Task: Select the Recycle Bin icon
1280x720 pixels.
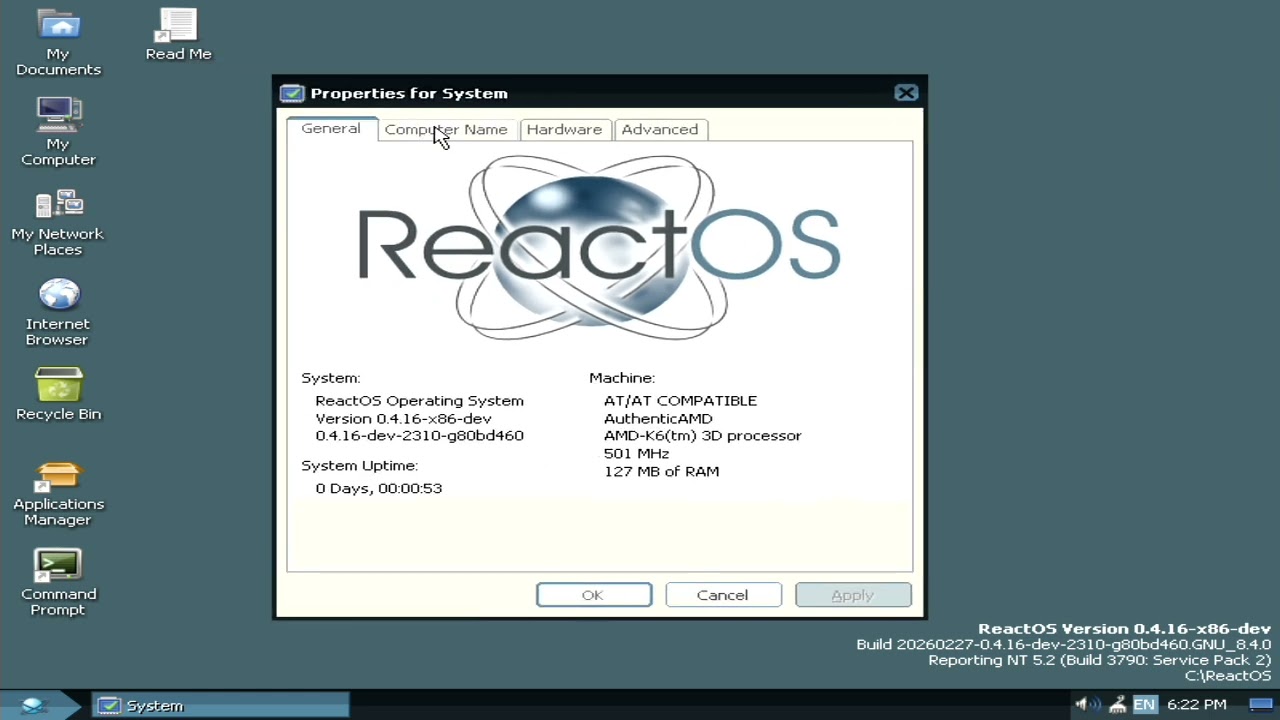Action: 58,394
